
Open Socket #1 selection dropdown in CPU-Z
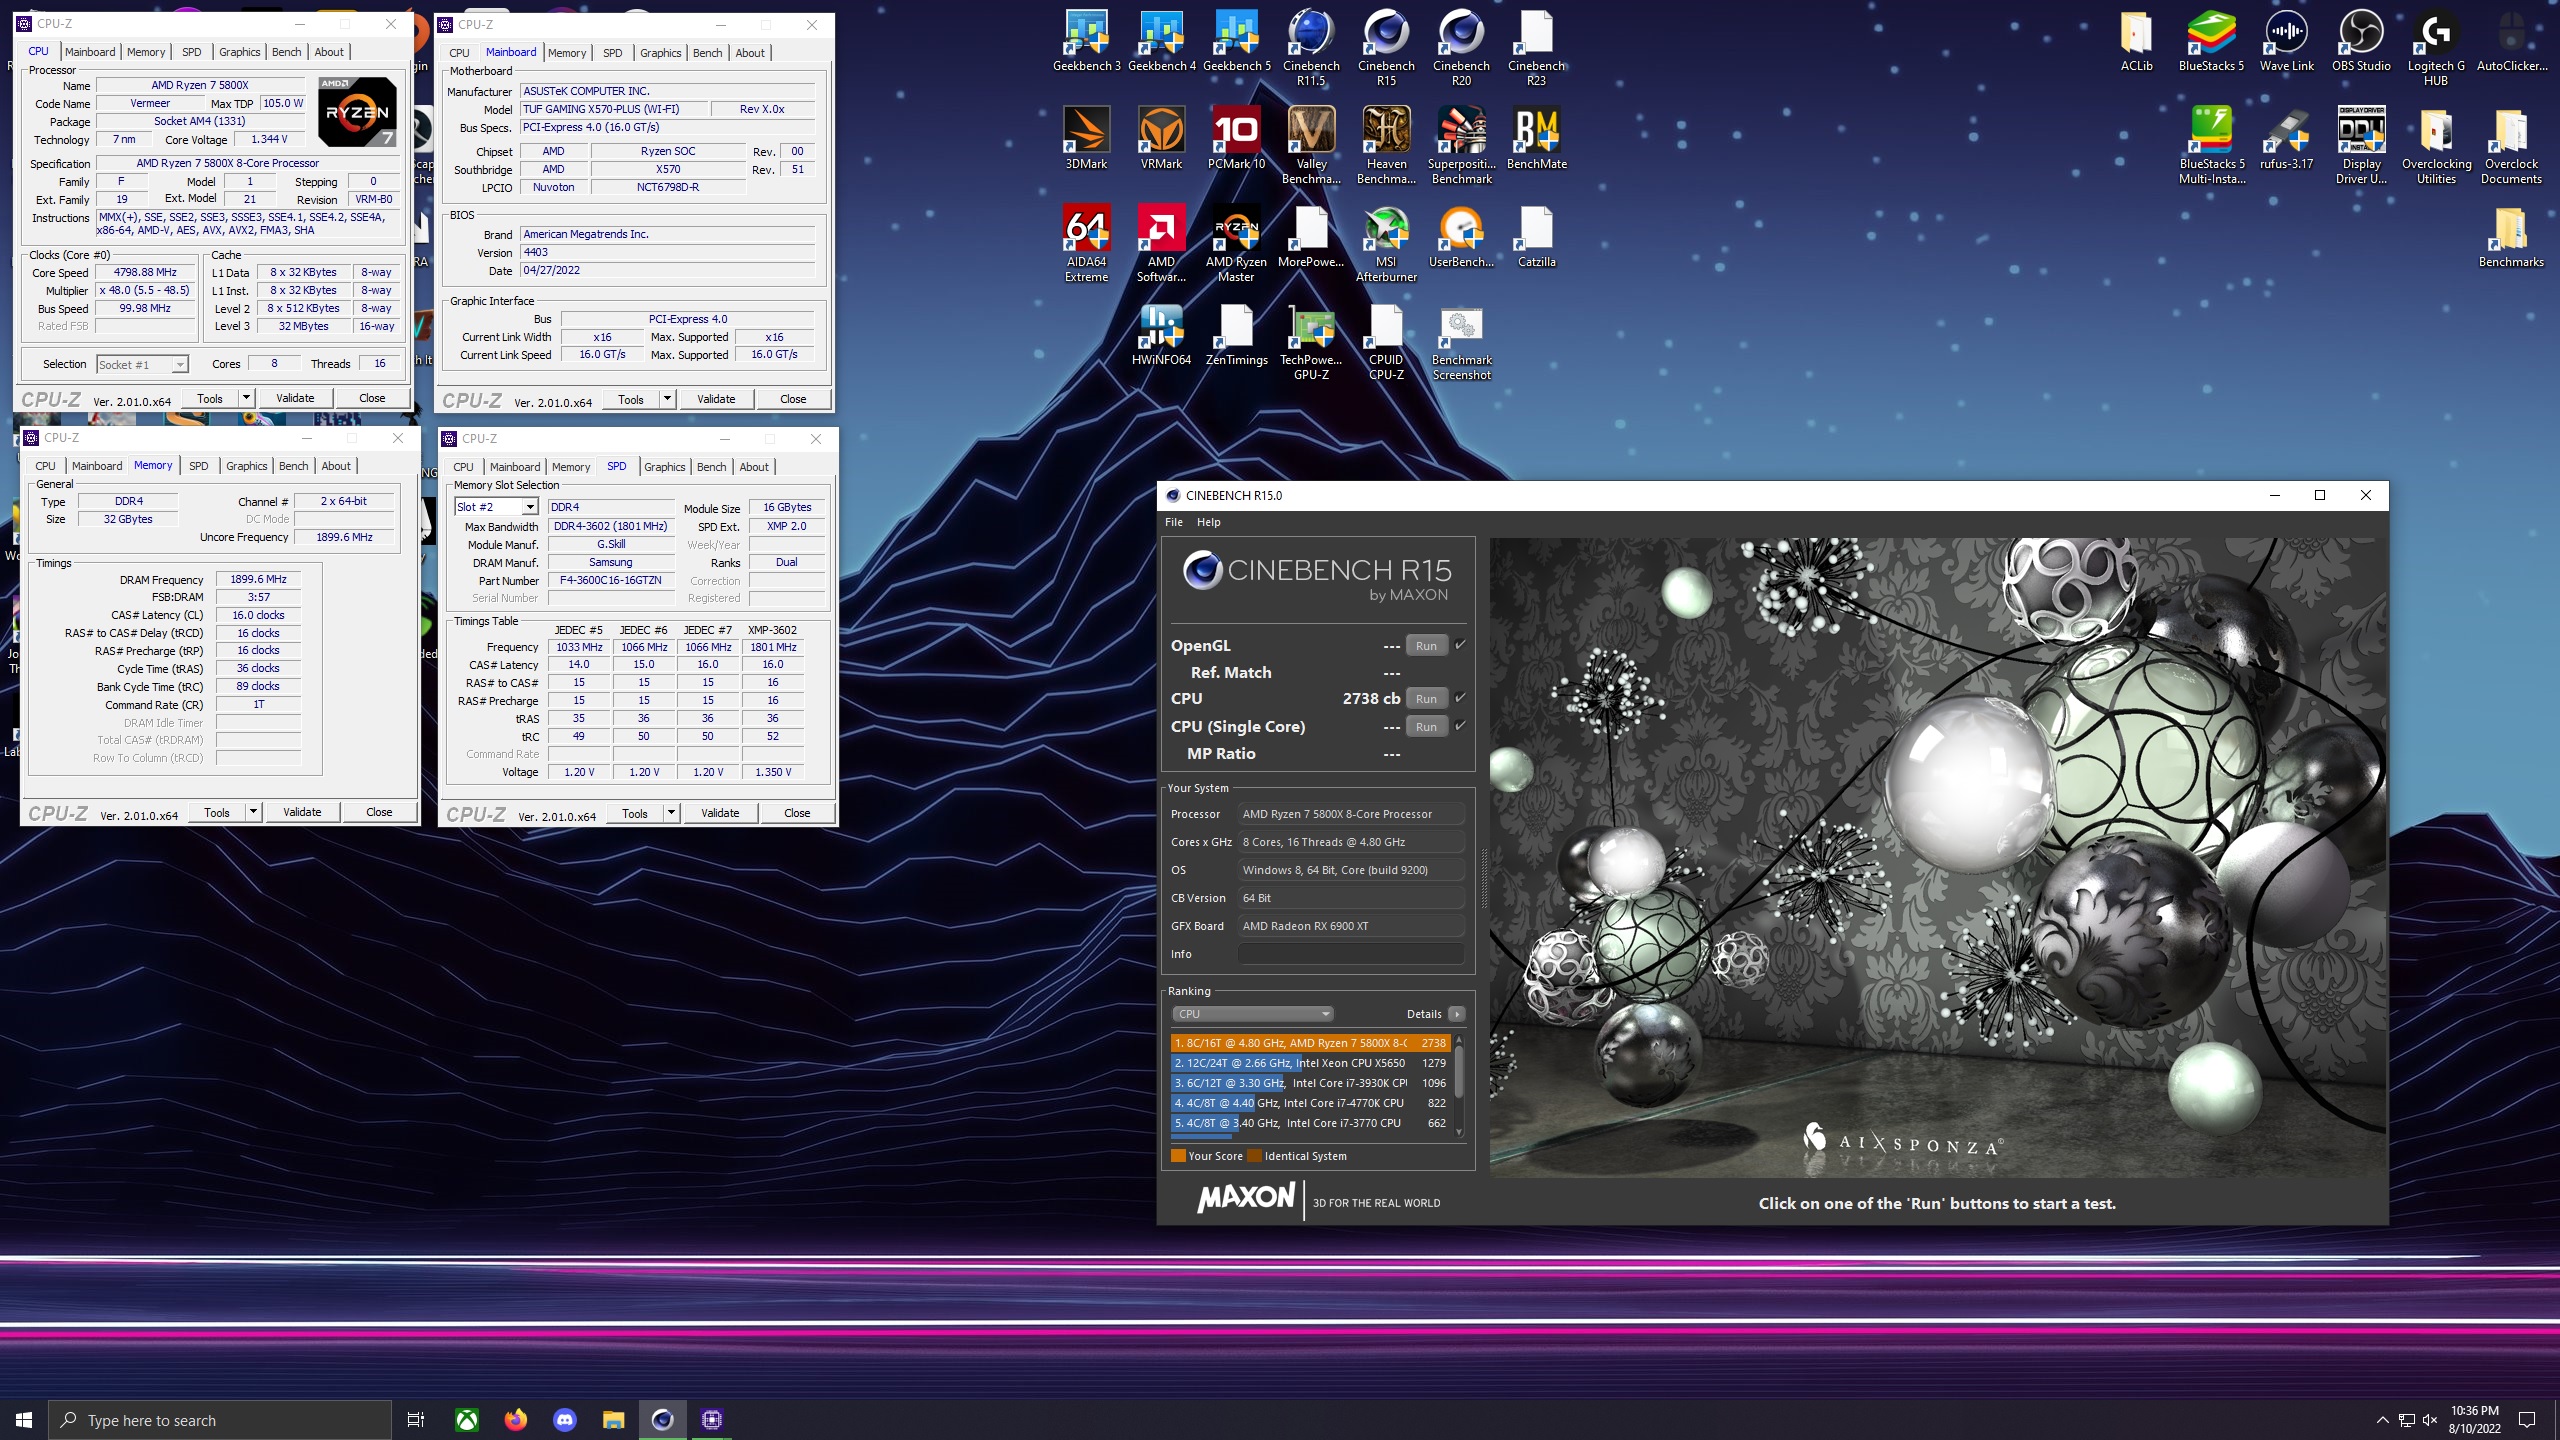pyautogui.click(x=141, y=365)
